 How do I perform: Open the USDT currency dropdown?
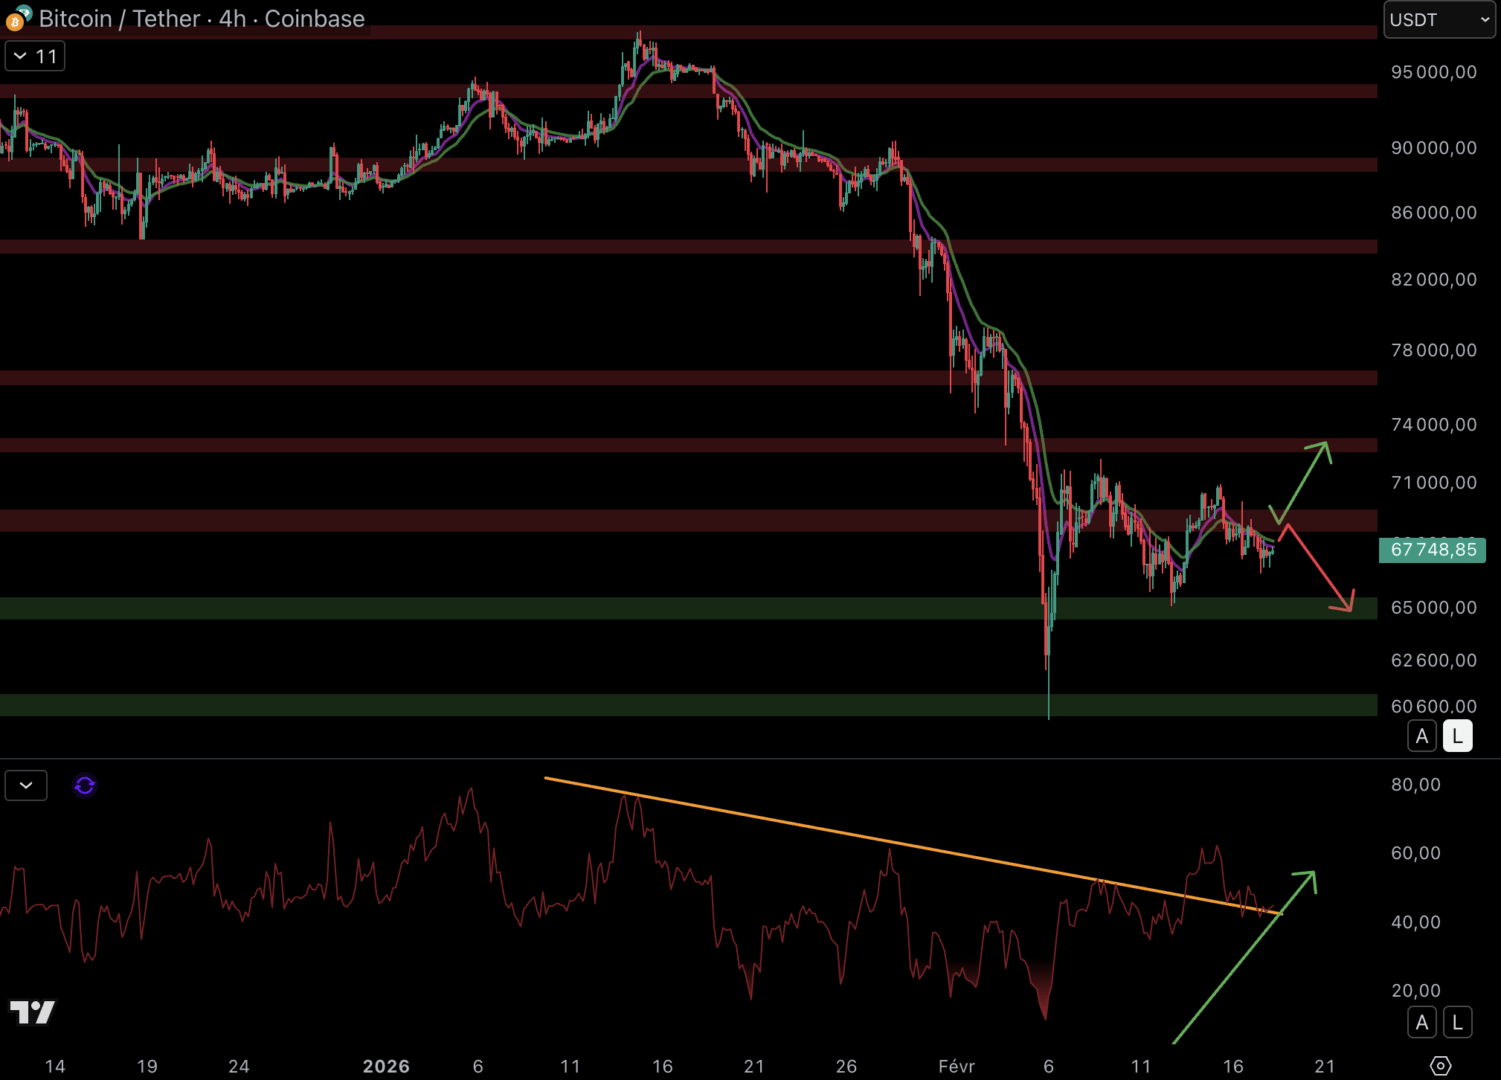click(1438, 20)
